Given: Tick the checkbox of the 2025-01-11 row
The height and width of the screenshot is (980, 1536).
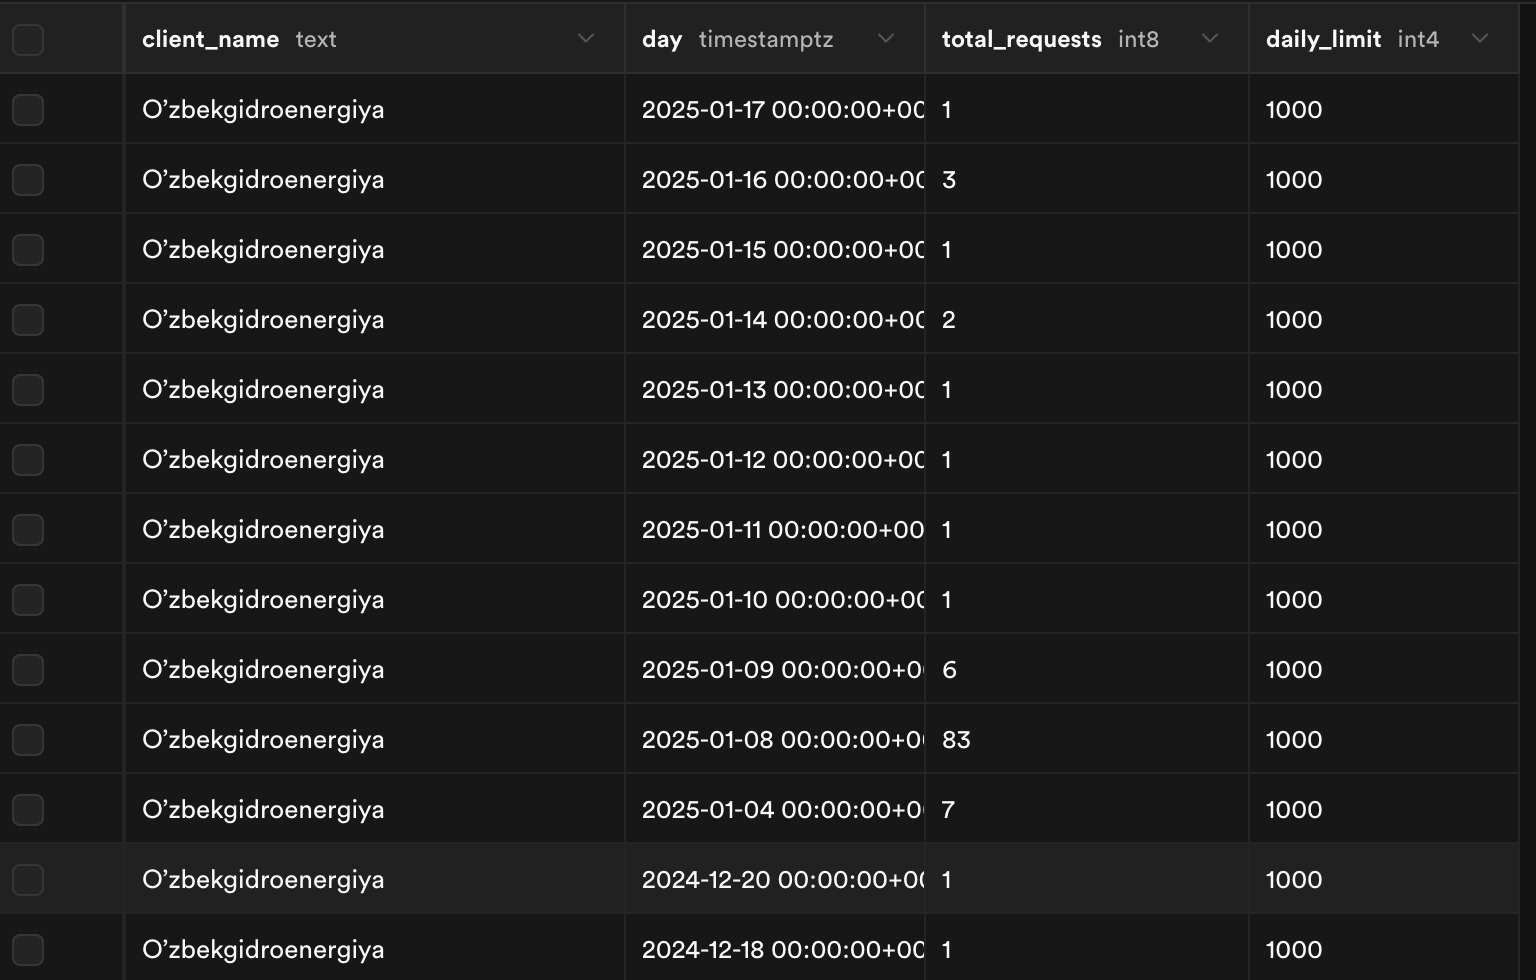Looking at the screenshot, I should (x=27, y=530).
